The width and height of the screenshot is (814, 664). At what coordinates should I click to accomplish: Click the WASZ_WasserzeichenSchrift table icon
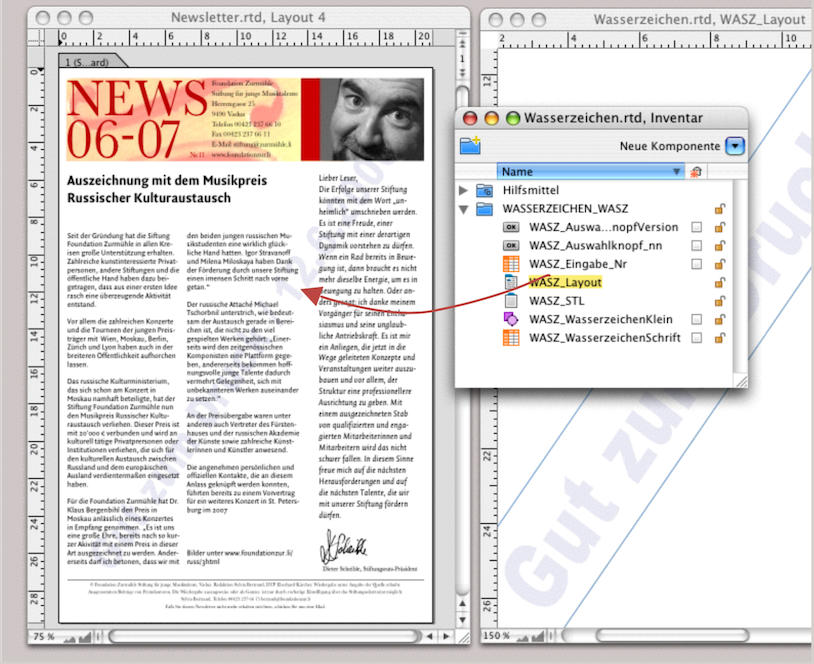pos(511,338)
